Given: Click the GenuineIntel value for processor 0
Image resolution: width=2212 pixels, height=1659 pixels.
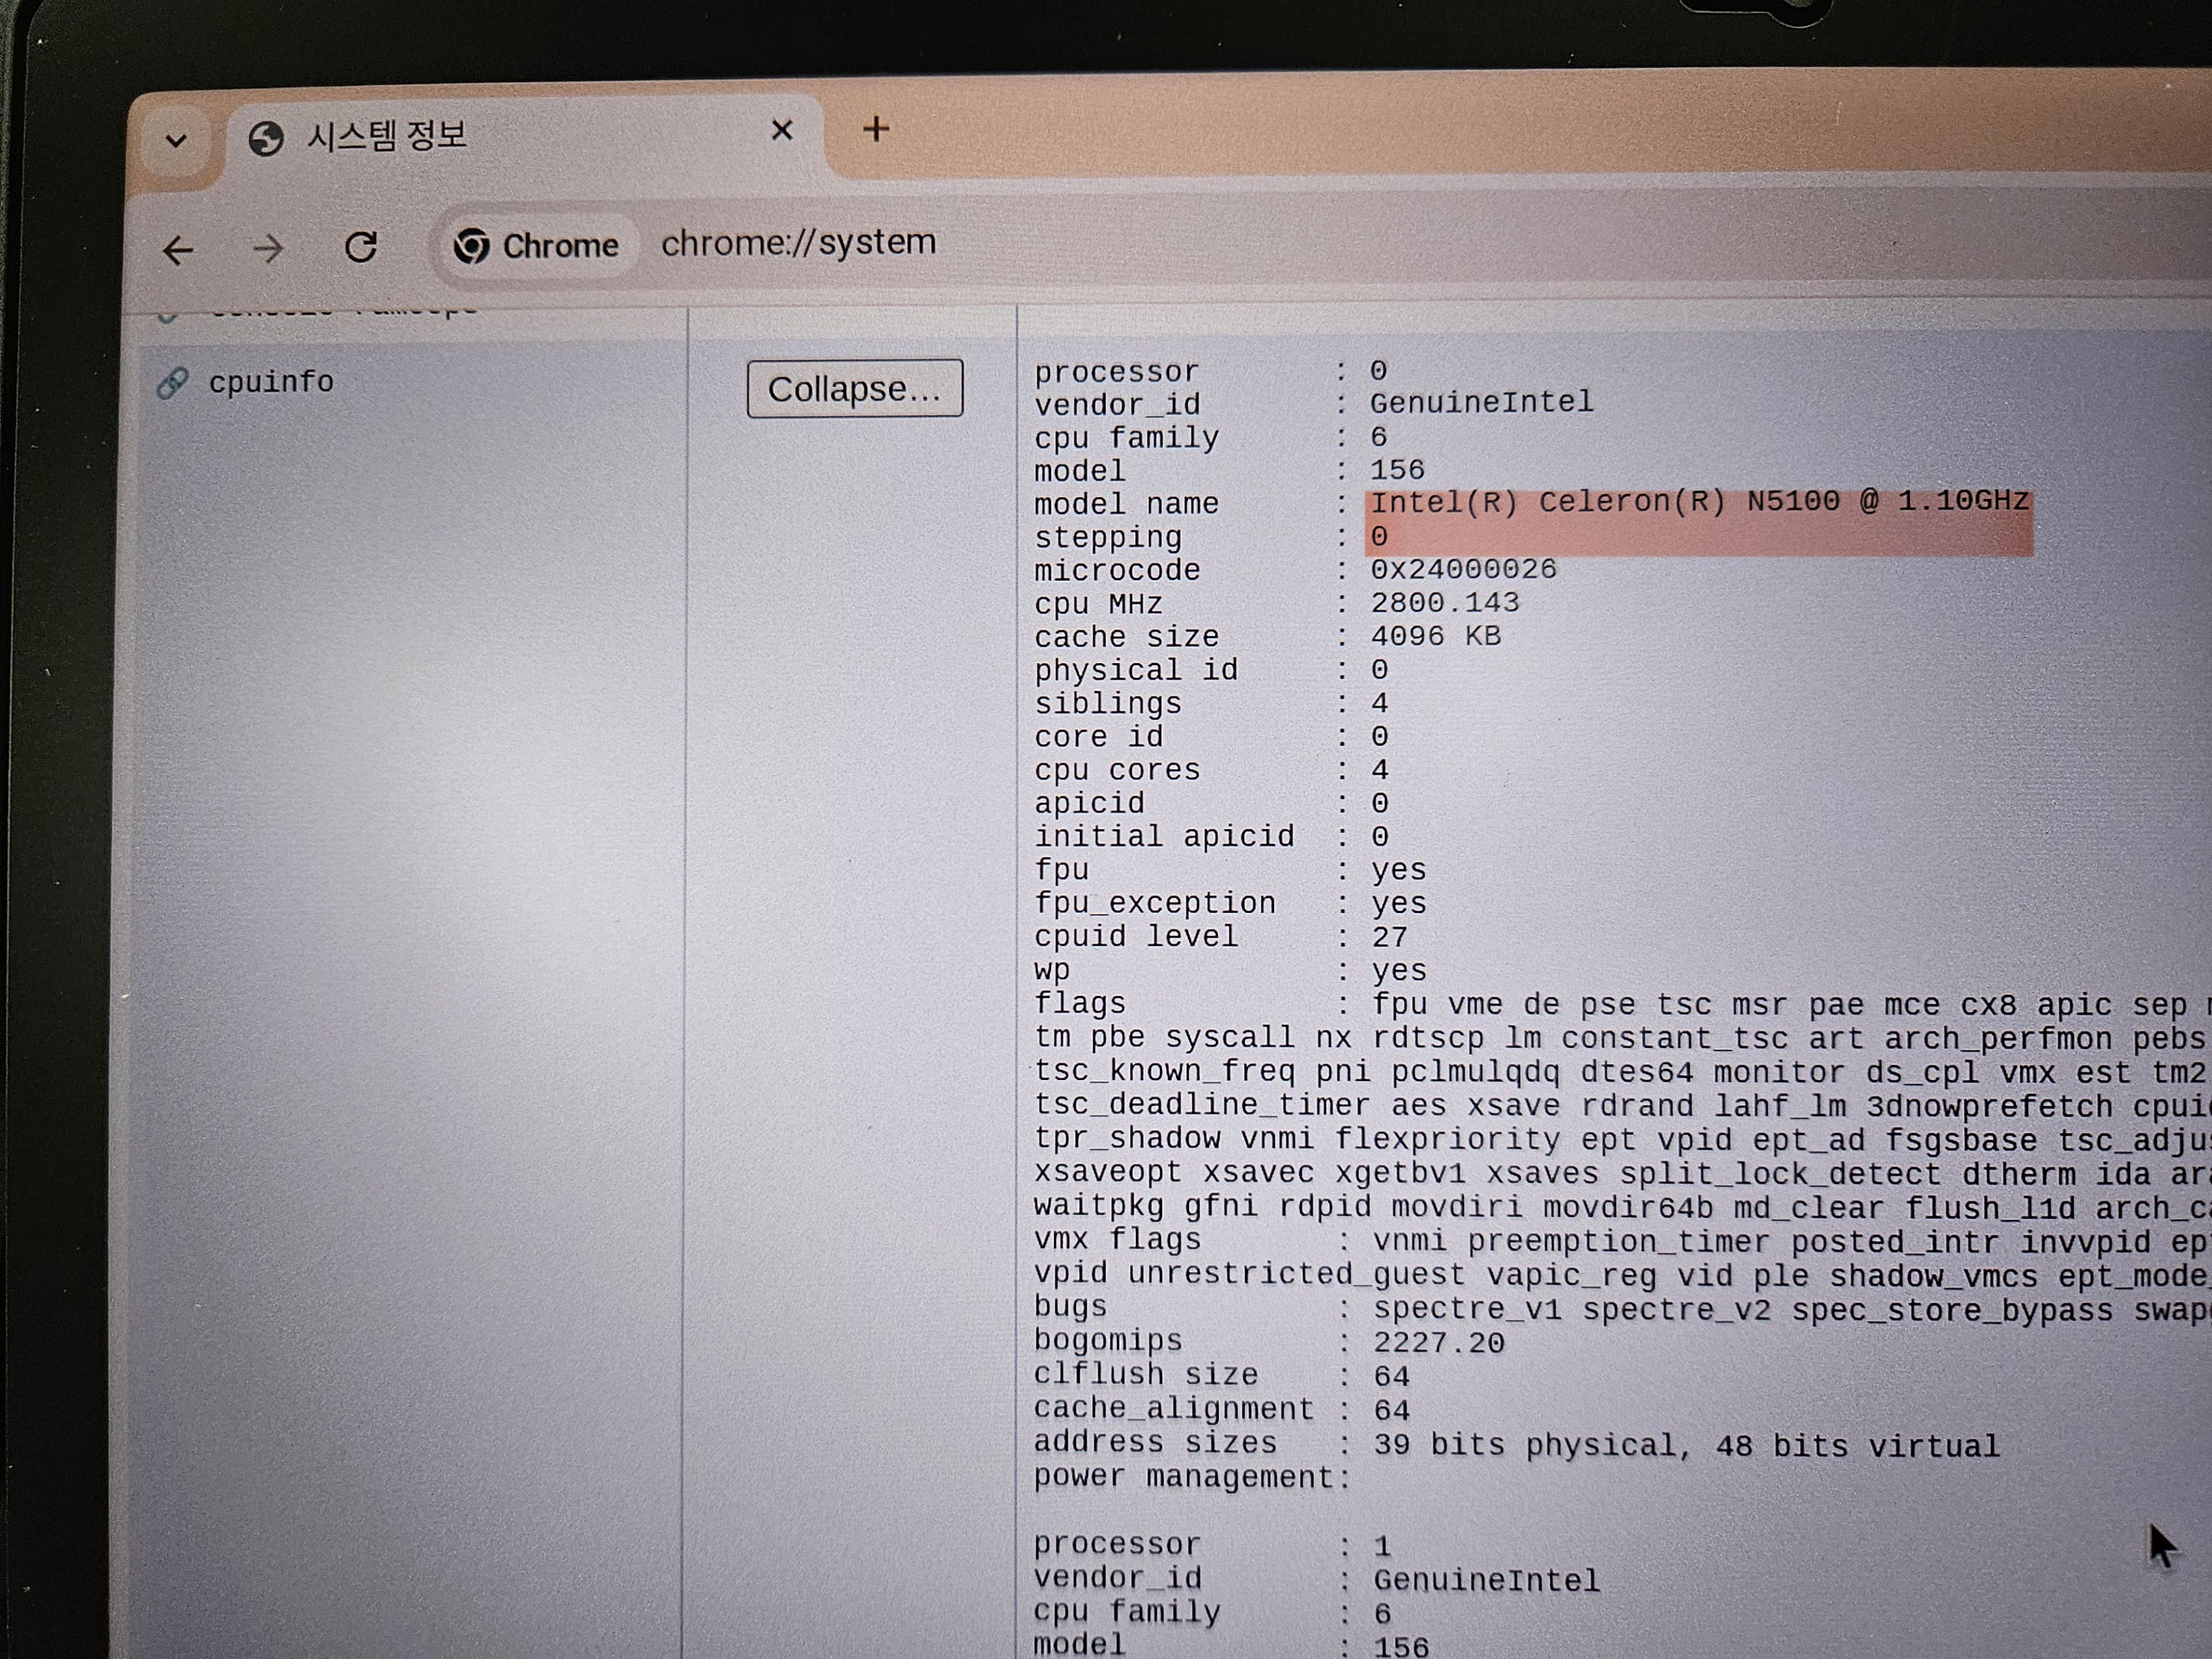Looking at the screenshot, I should pyautogui.click(x=1481, y=402).
